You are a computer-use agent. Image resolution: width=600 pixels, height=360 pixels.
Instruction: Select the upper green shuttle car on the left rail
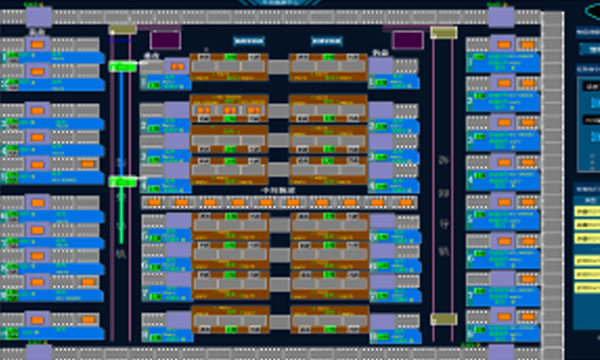point(123,67)
